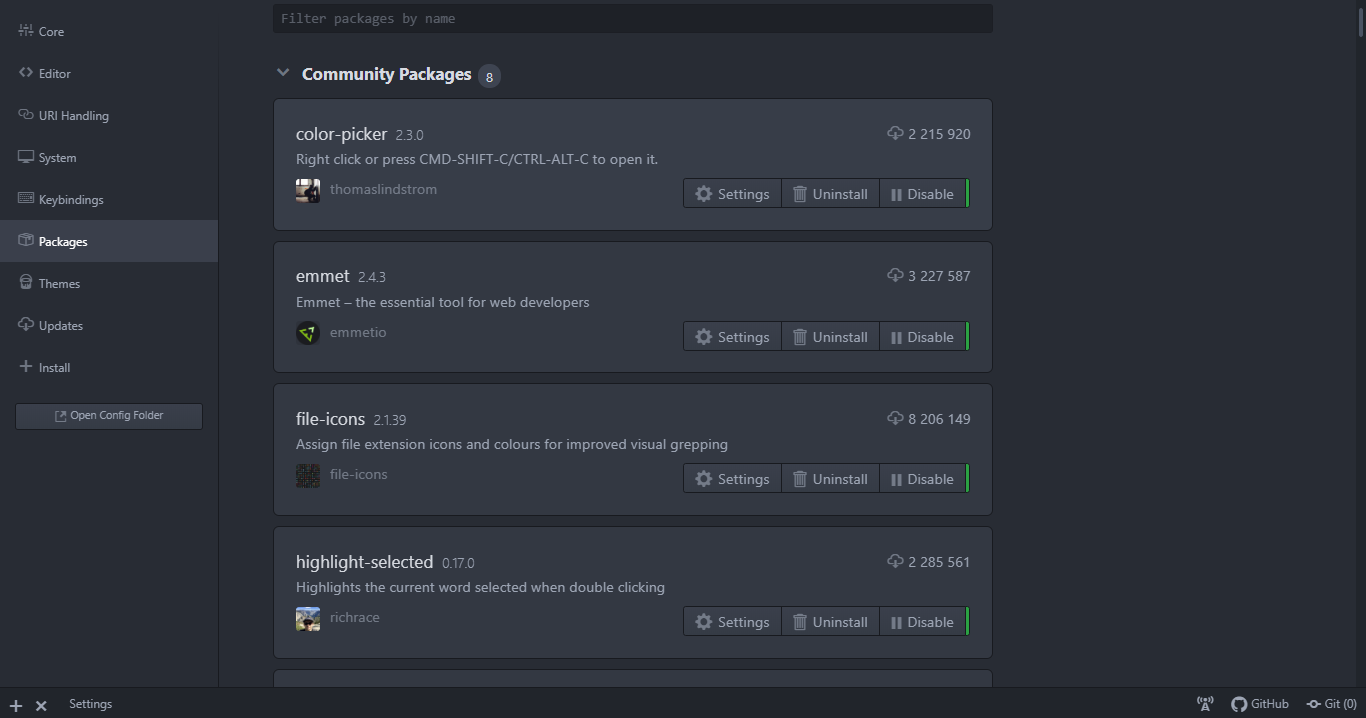Open file-icons author name link
The image size is (1366, 718).
[358, 474]
